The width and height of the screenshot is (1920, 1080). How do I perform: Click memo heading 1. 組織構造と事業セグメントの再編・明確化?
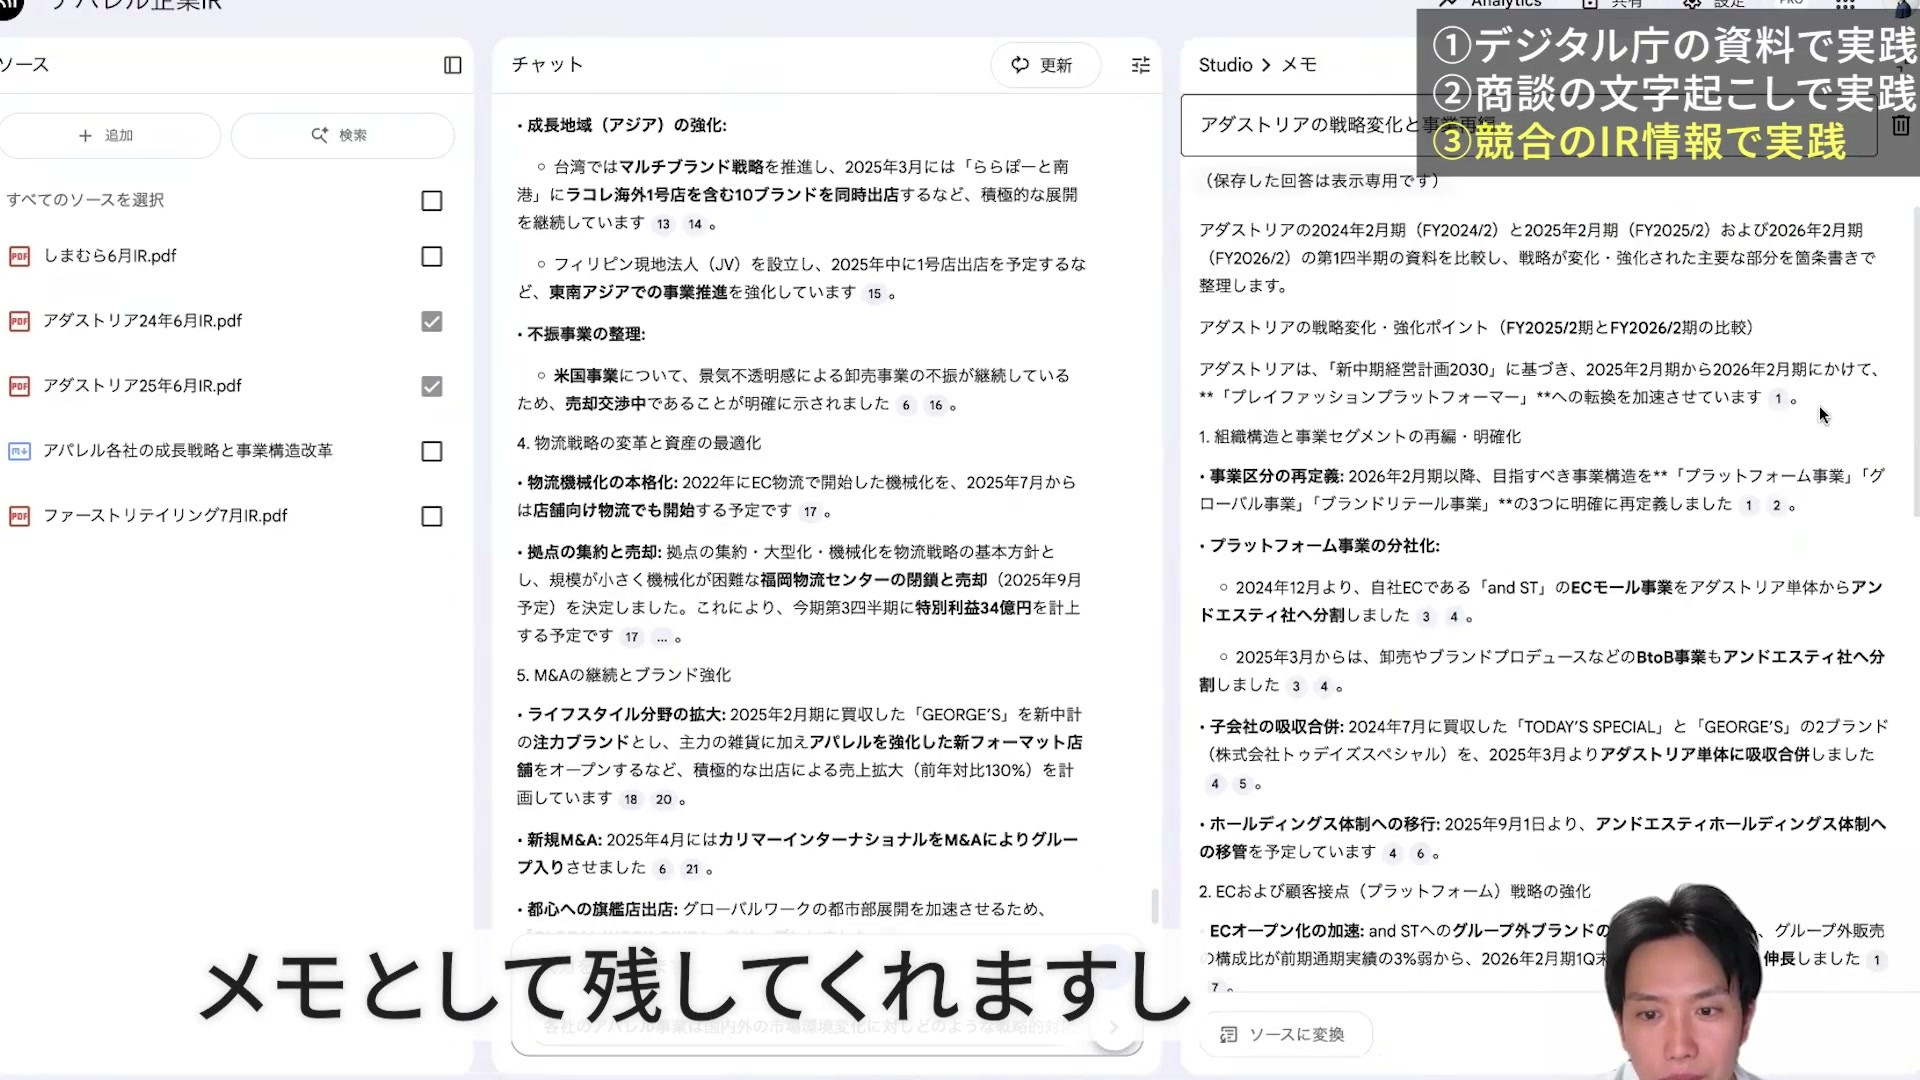coord(1360,437)
